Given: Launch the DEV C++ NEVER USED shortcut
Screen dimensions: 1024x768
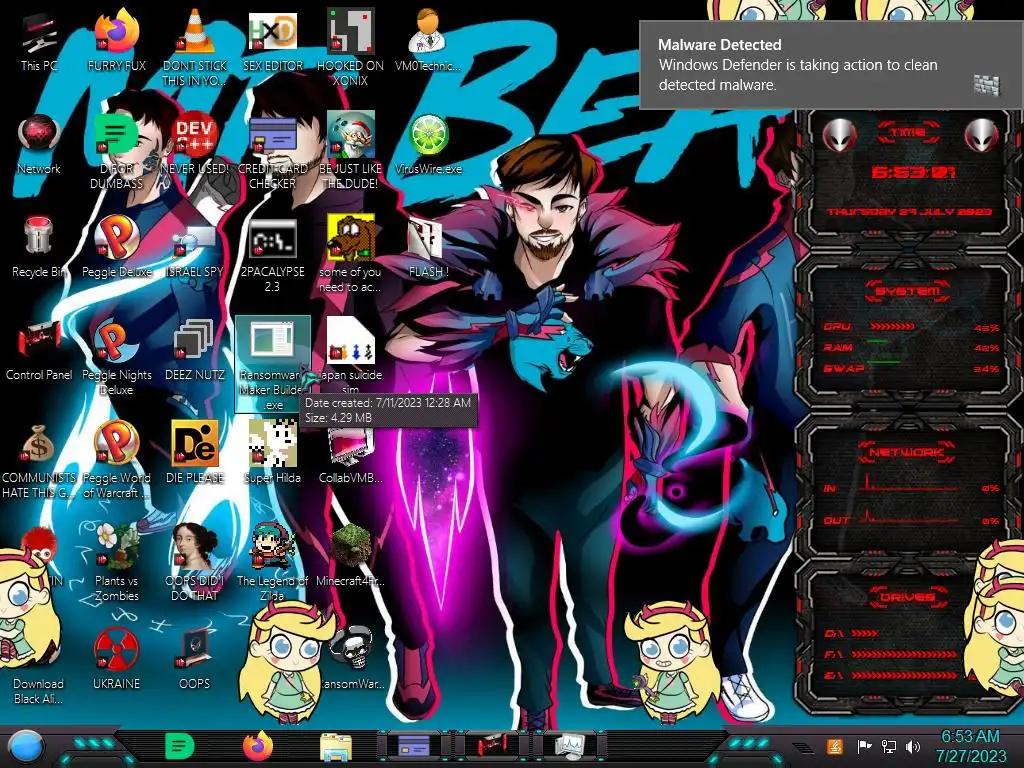Looking at the screenshot, I should [194, 142].
